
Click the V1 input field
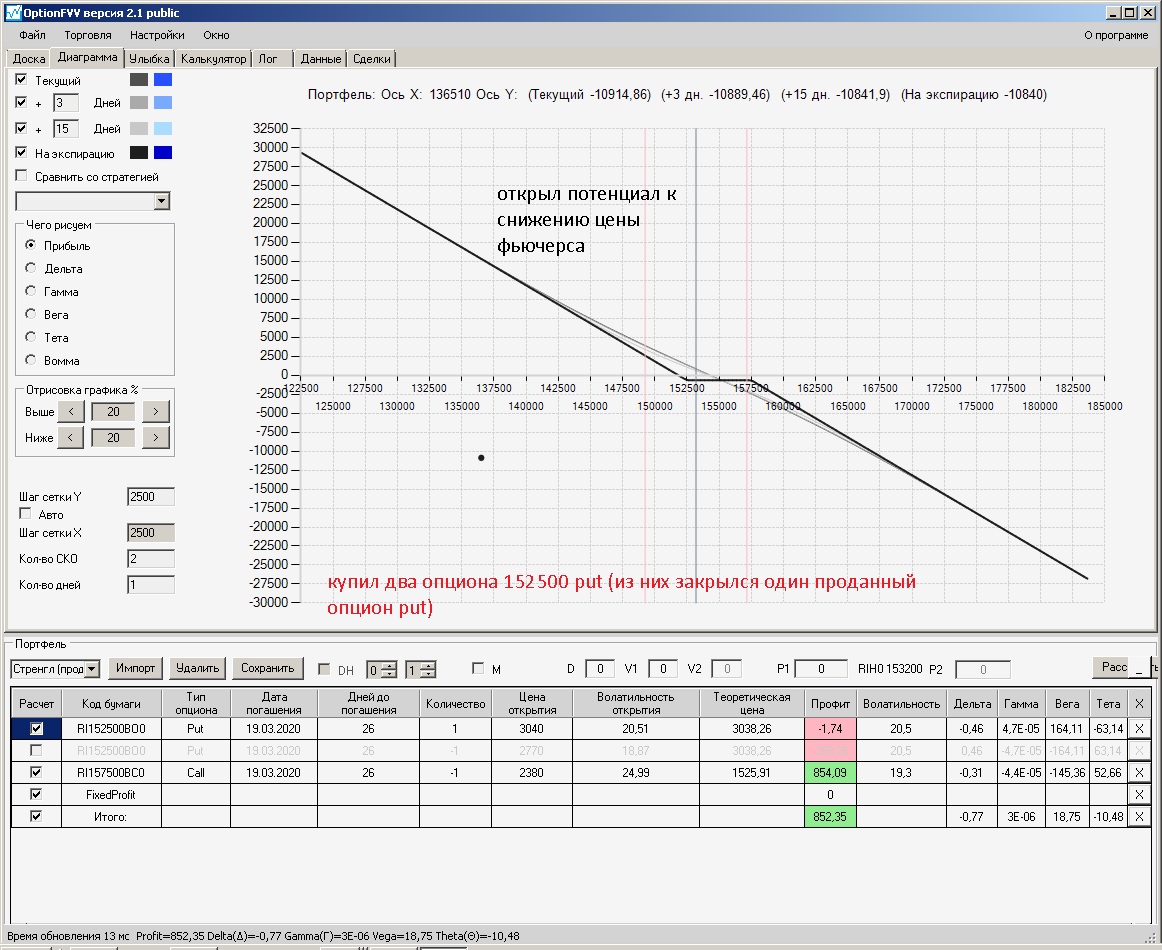click(663, 669)
